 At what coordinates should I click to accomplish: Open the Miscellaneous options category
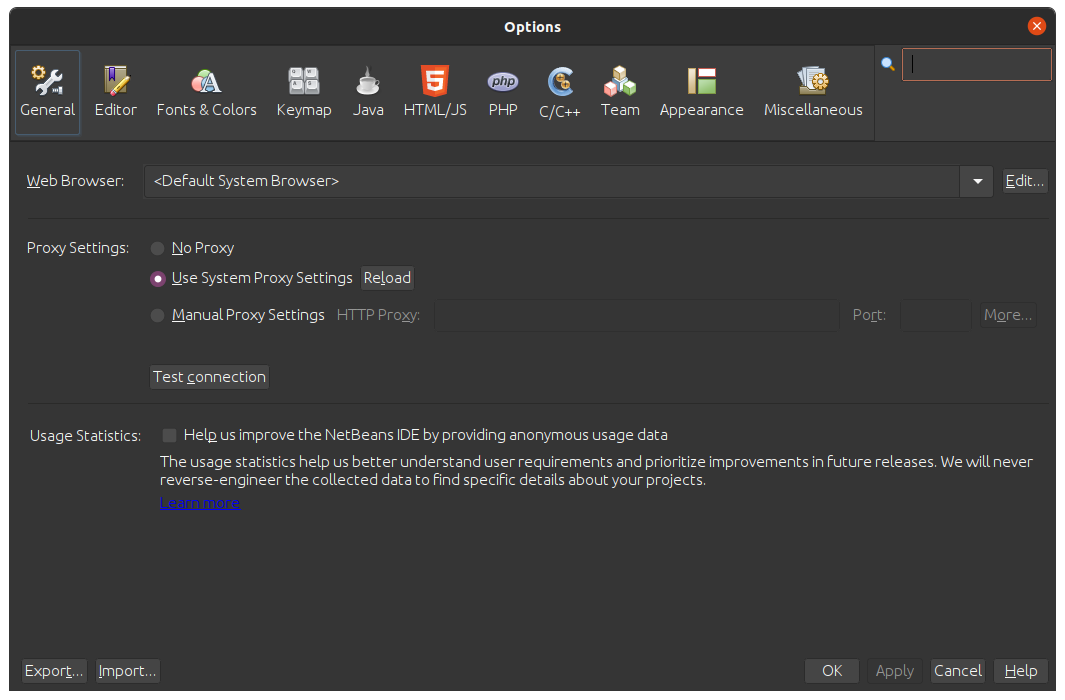point(813,92)
